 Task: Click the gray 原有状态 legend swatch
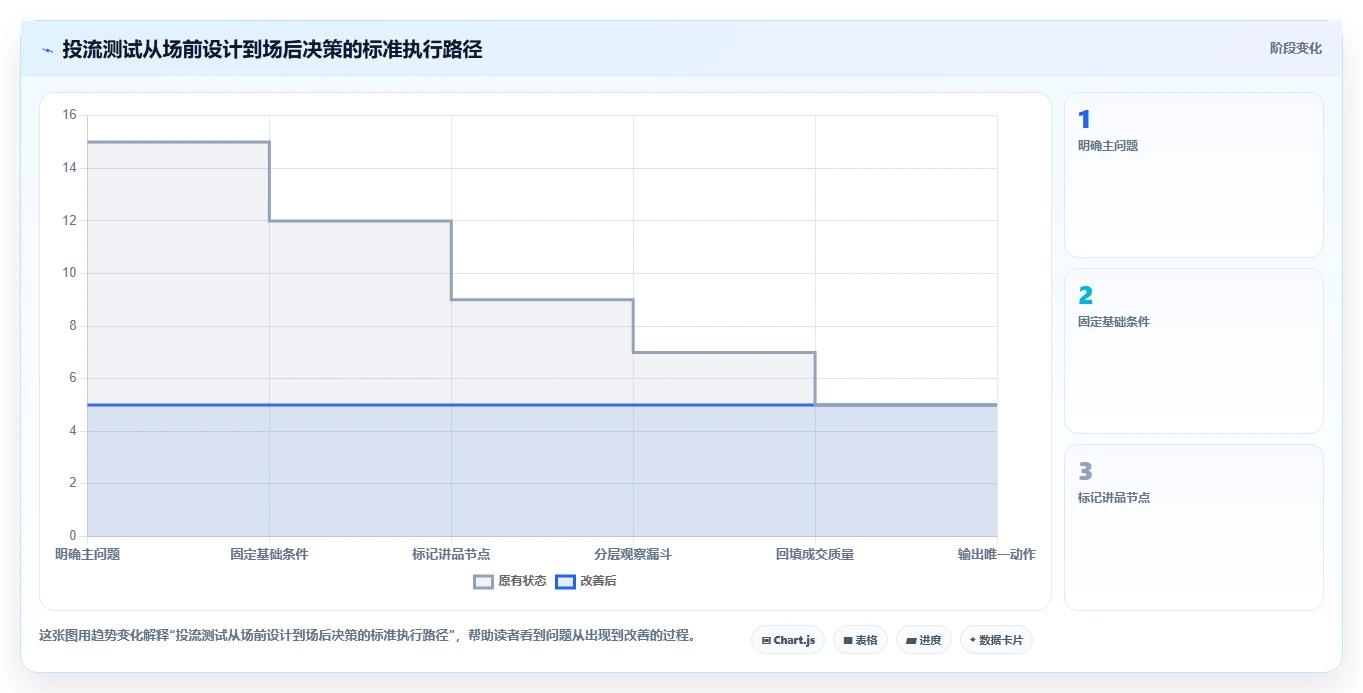click(484, 581)
